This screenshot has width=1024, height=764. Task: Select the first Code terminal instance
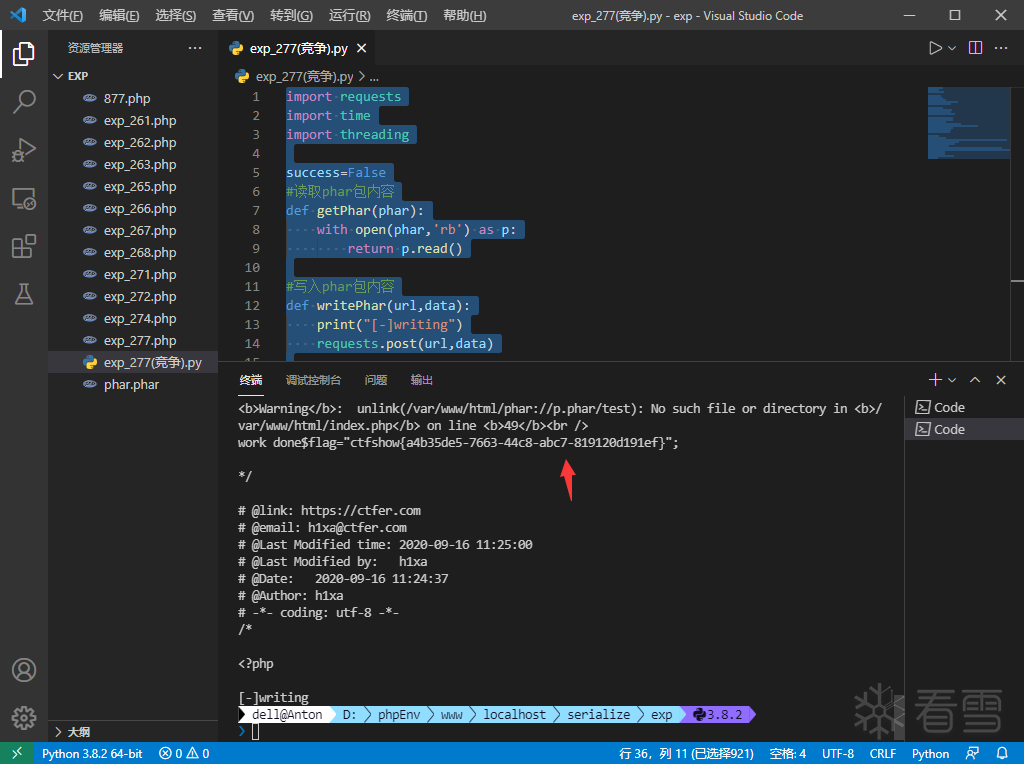click(964, 407)
